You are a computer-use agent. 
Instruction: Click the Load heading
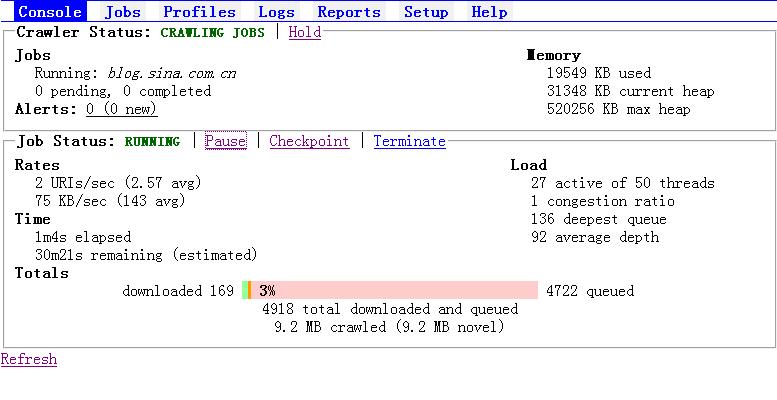tap(529, 165)
